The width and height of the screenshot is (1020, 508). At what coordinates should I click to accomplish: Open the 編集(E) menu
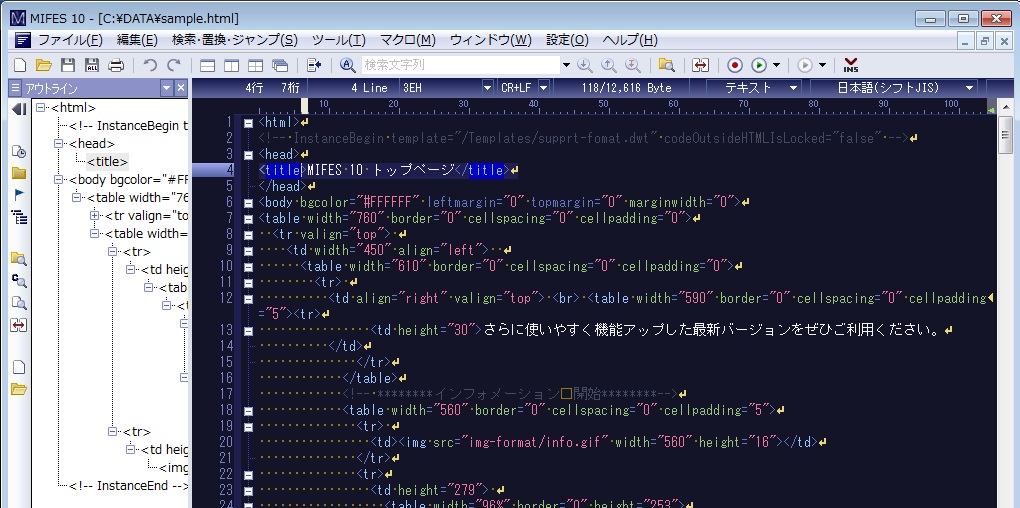pos(137,40)
